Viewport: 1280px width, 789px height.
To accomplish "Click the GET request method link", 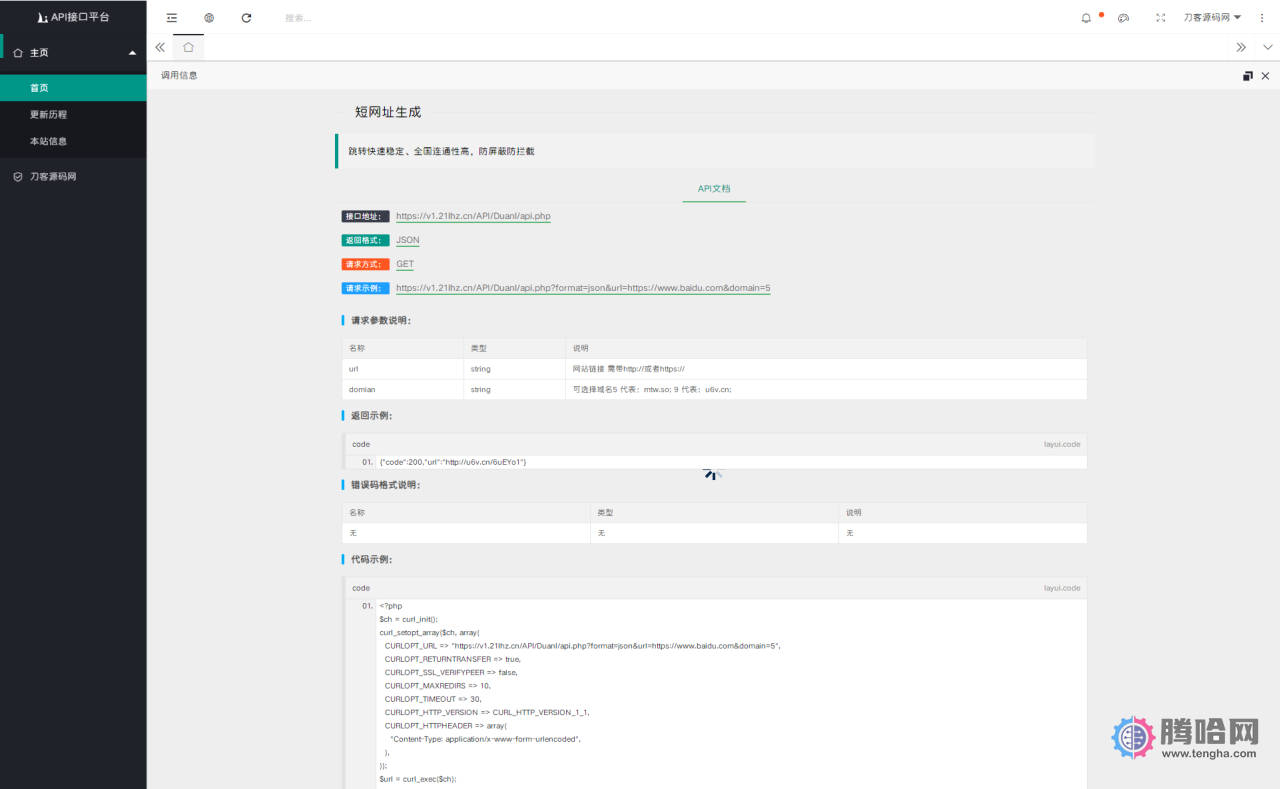I will click(405, 264).
